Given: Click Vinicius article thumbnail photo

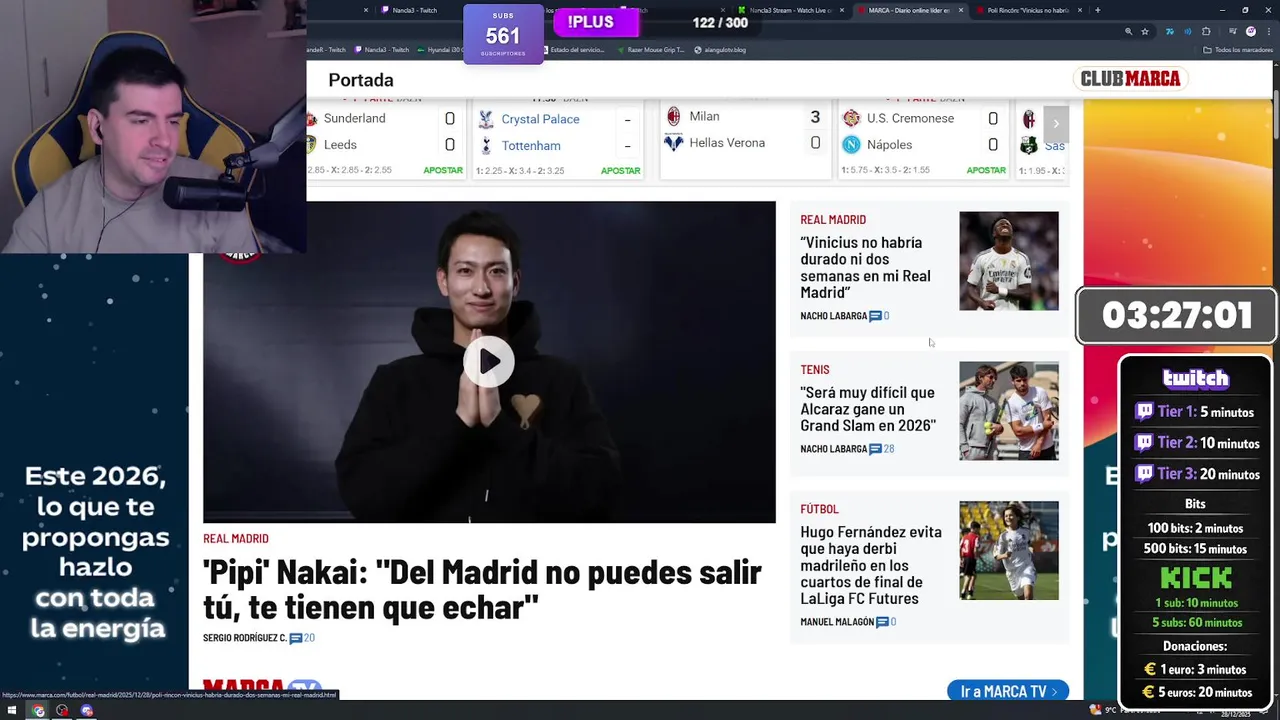Looking at the screenshot, I should 1009,261.
